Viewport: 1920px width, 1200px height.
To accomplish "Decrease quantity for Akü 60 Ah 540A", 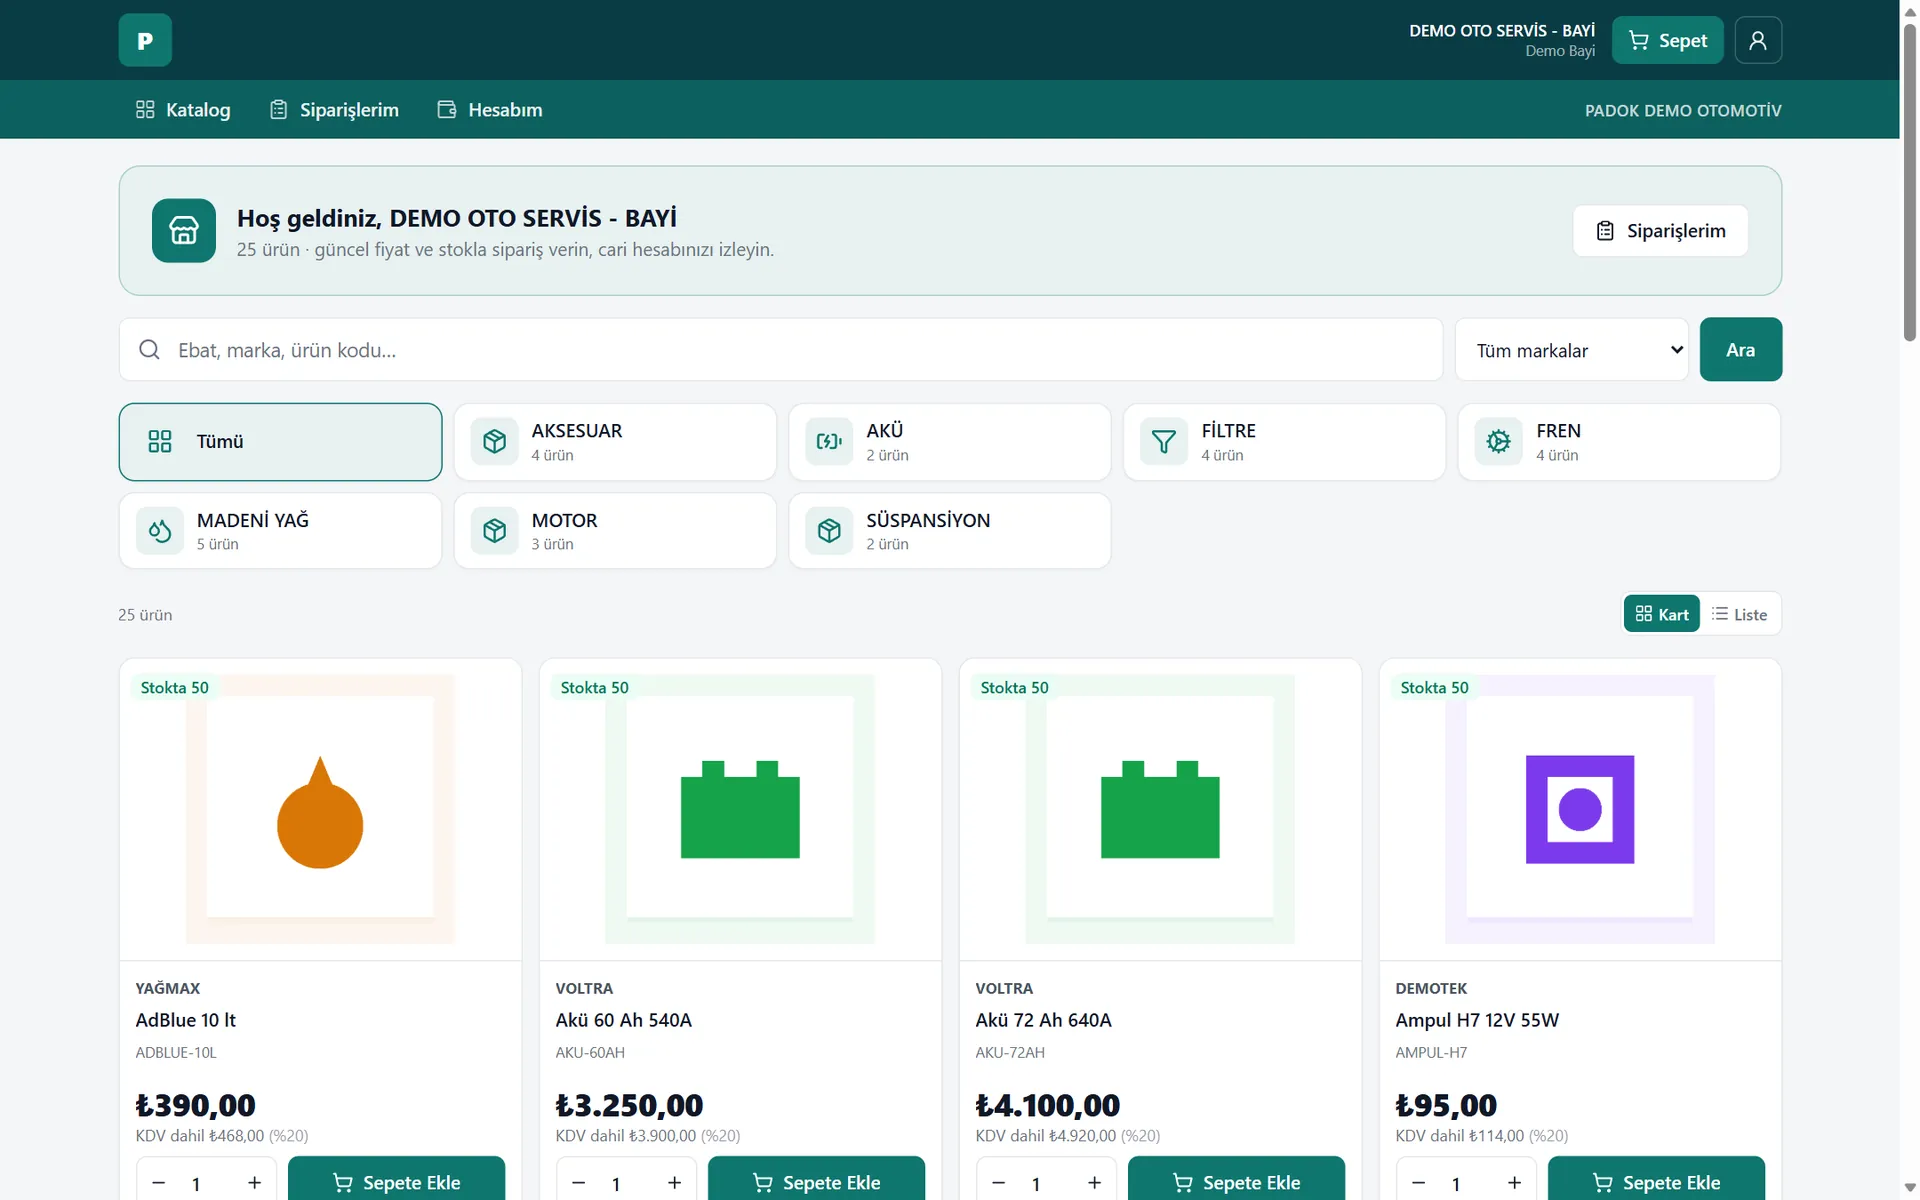I will (x=579, y=1183).
